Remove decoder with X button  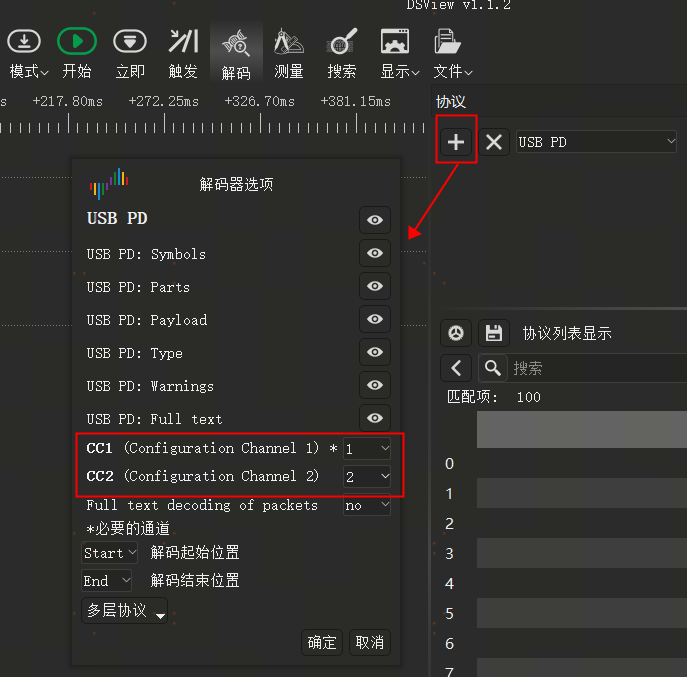494,142
